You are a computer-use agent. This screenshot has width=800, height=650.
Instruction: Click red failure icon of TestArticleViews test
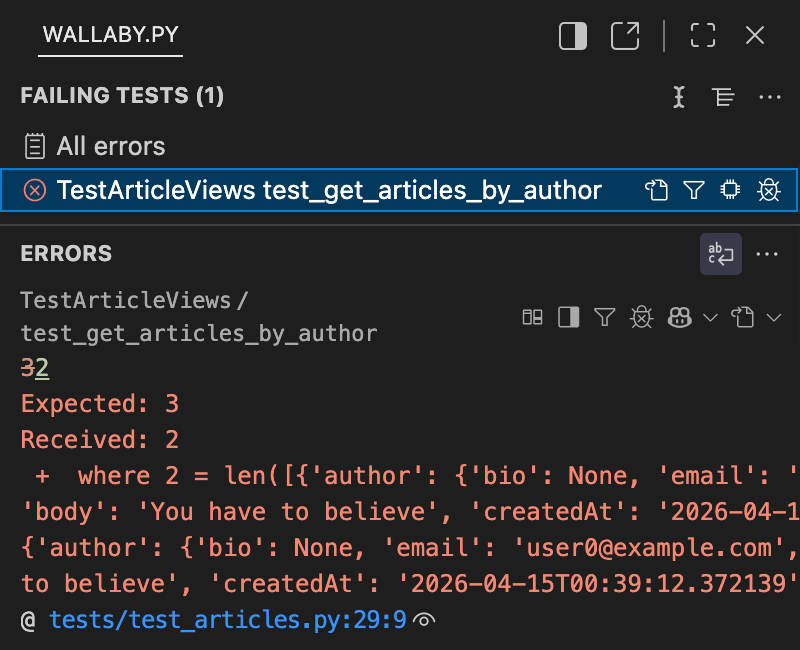click(35, 190)
